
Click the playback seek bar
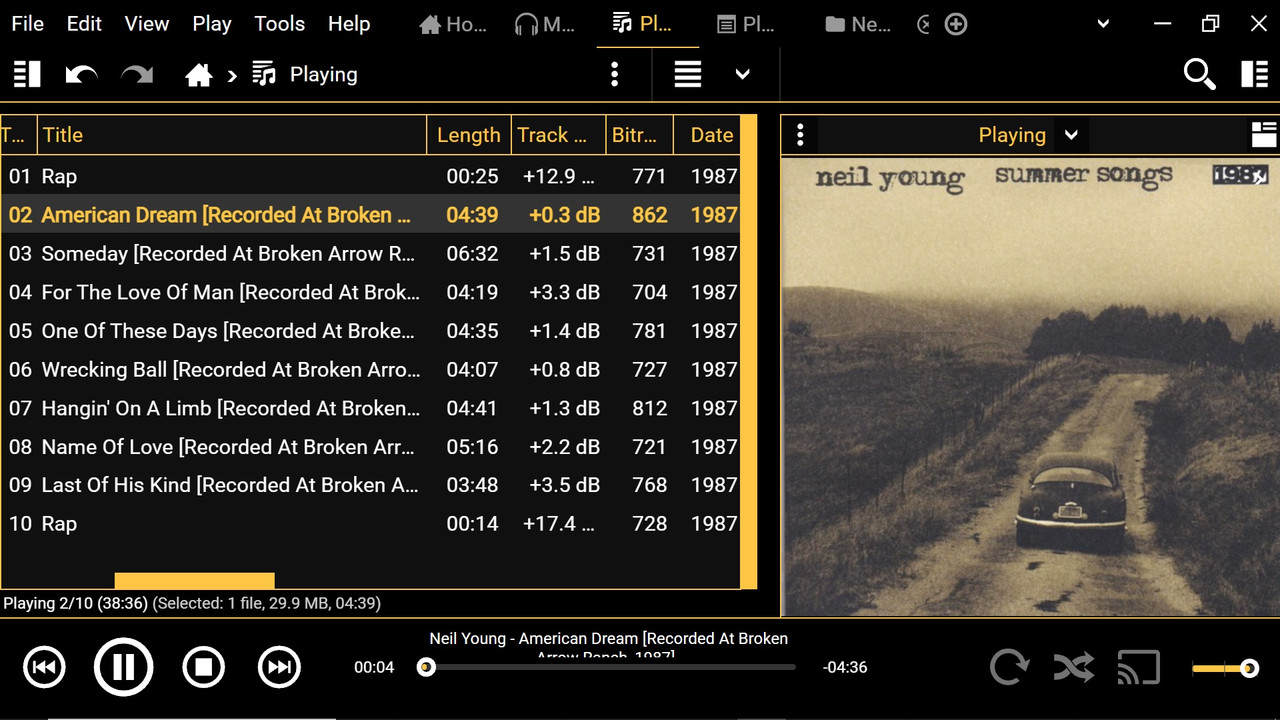(x=610, y=667)
